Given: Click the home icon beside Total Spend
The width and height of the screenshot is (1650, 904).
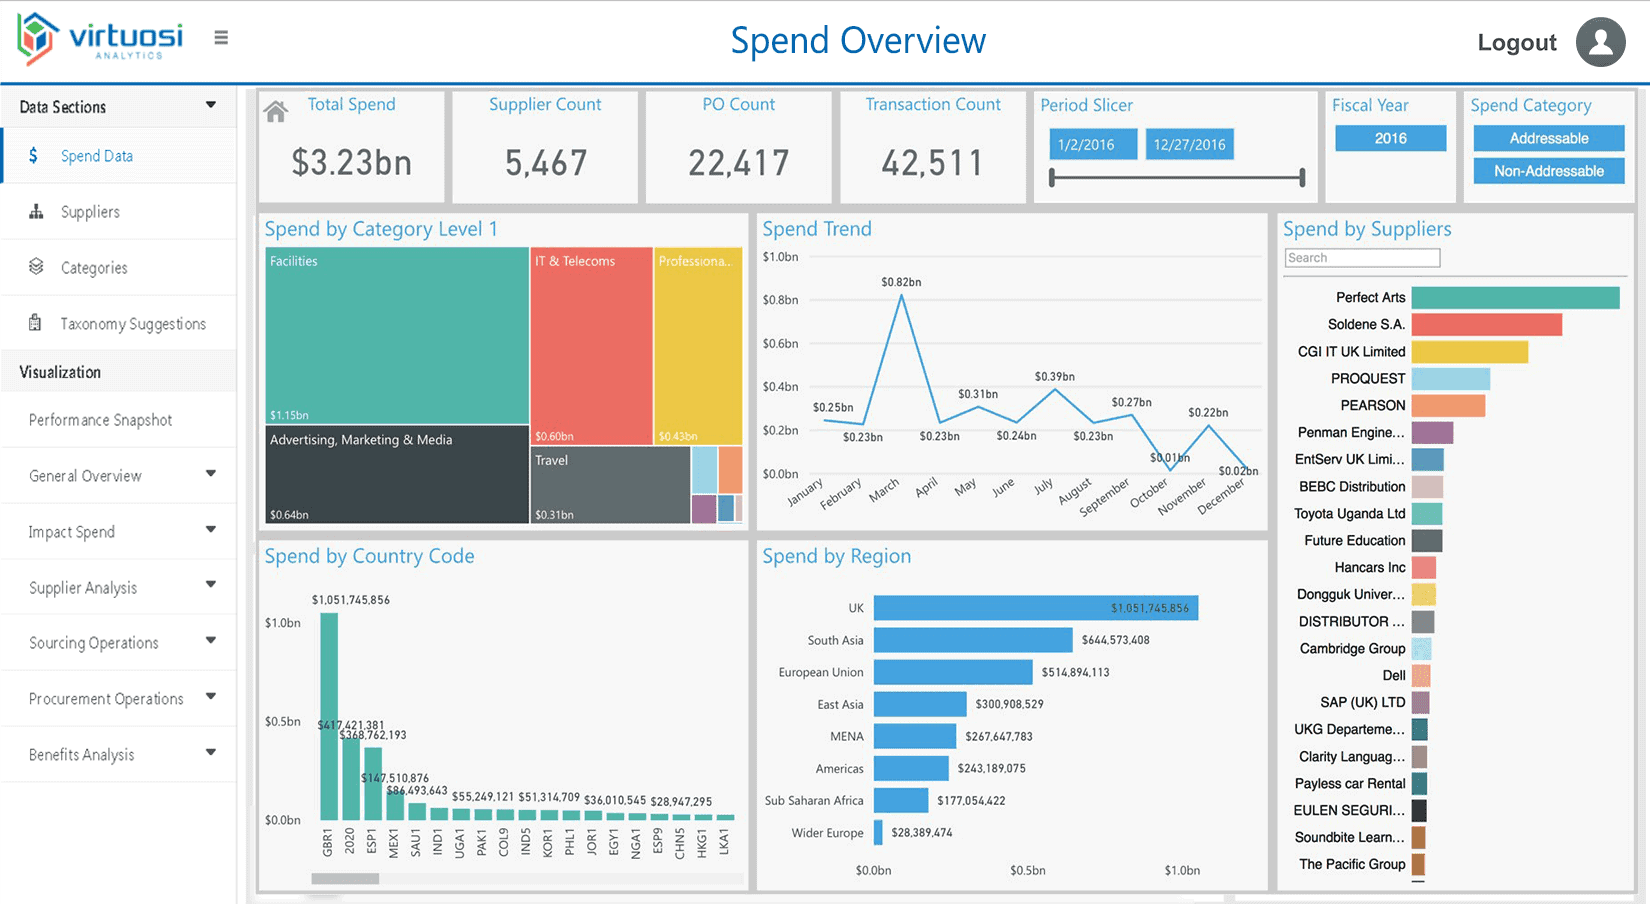Looking at the screenshot, I should point(275,110).
